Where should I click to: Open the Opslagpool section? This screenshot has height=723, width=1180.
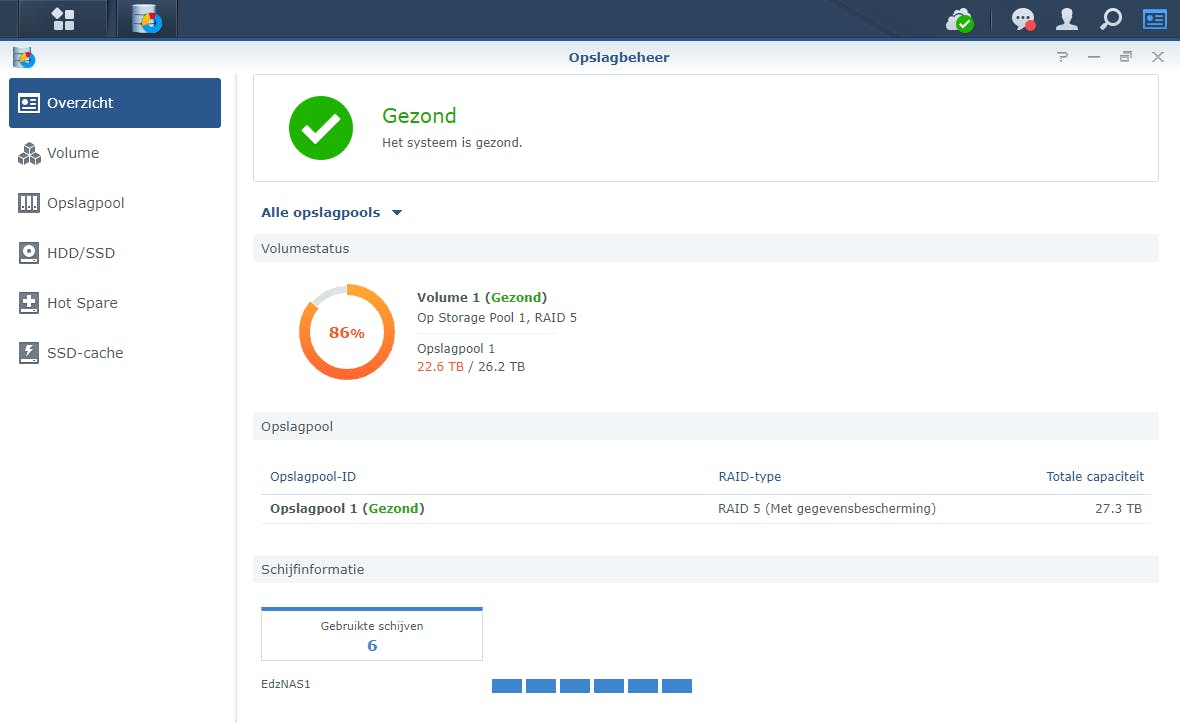(x=115, y=203)
